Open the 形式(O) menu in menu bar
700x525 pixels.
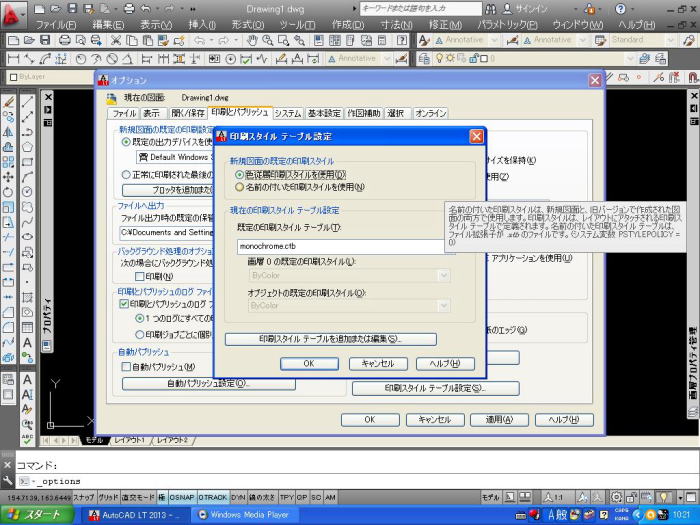point(248,25)
